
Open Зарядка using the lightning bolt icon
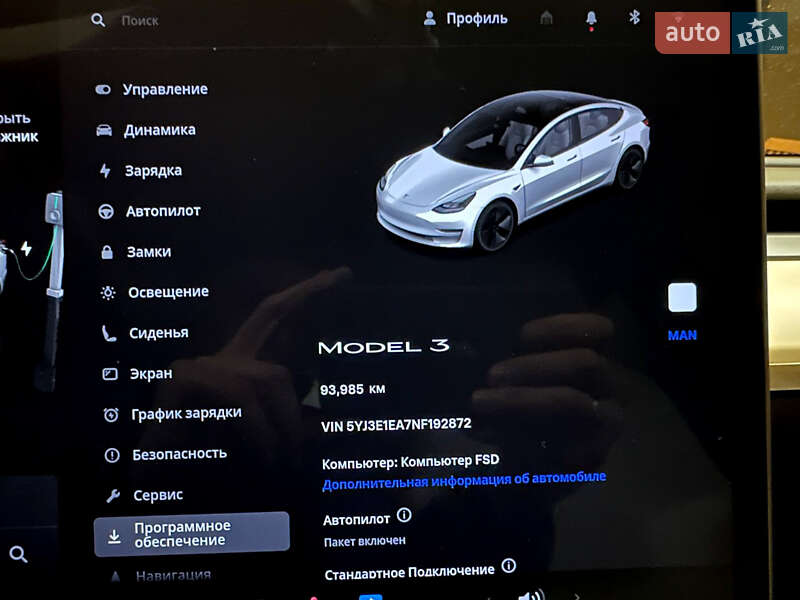click(104, 170)
